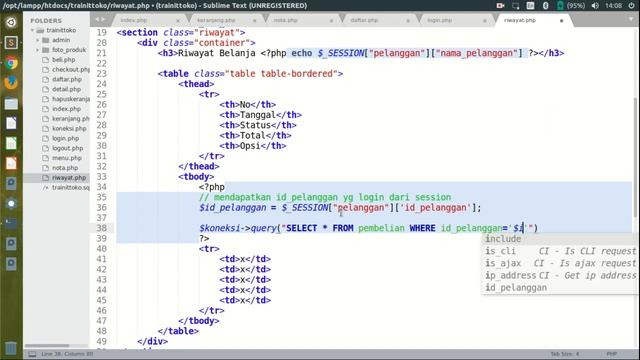Click line number 38 in the gutter
Screen dimensions: 640x360
coord(102,228)
